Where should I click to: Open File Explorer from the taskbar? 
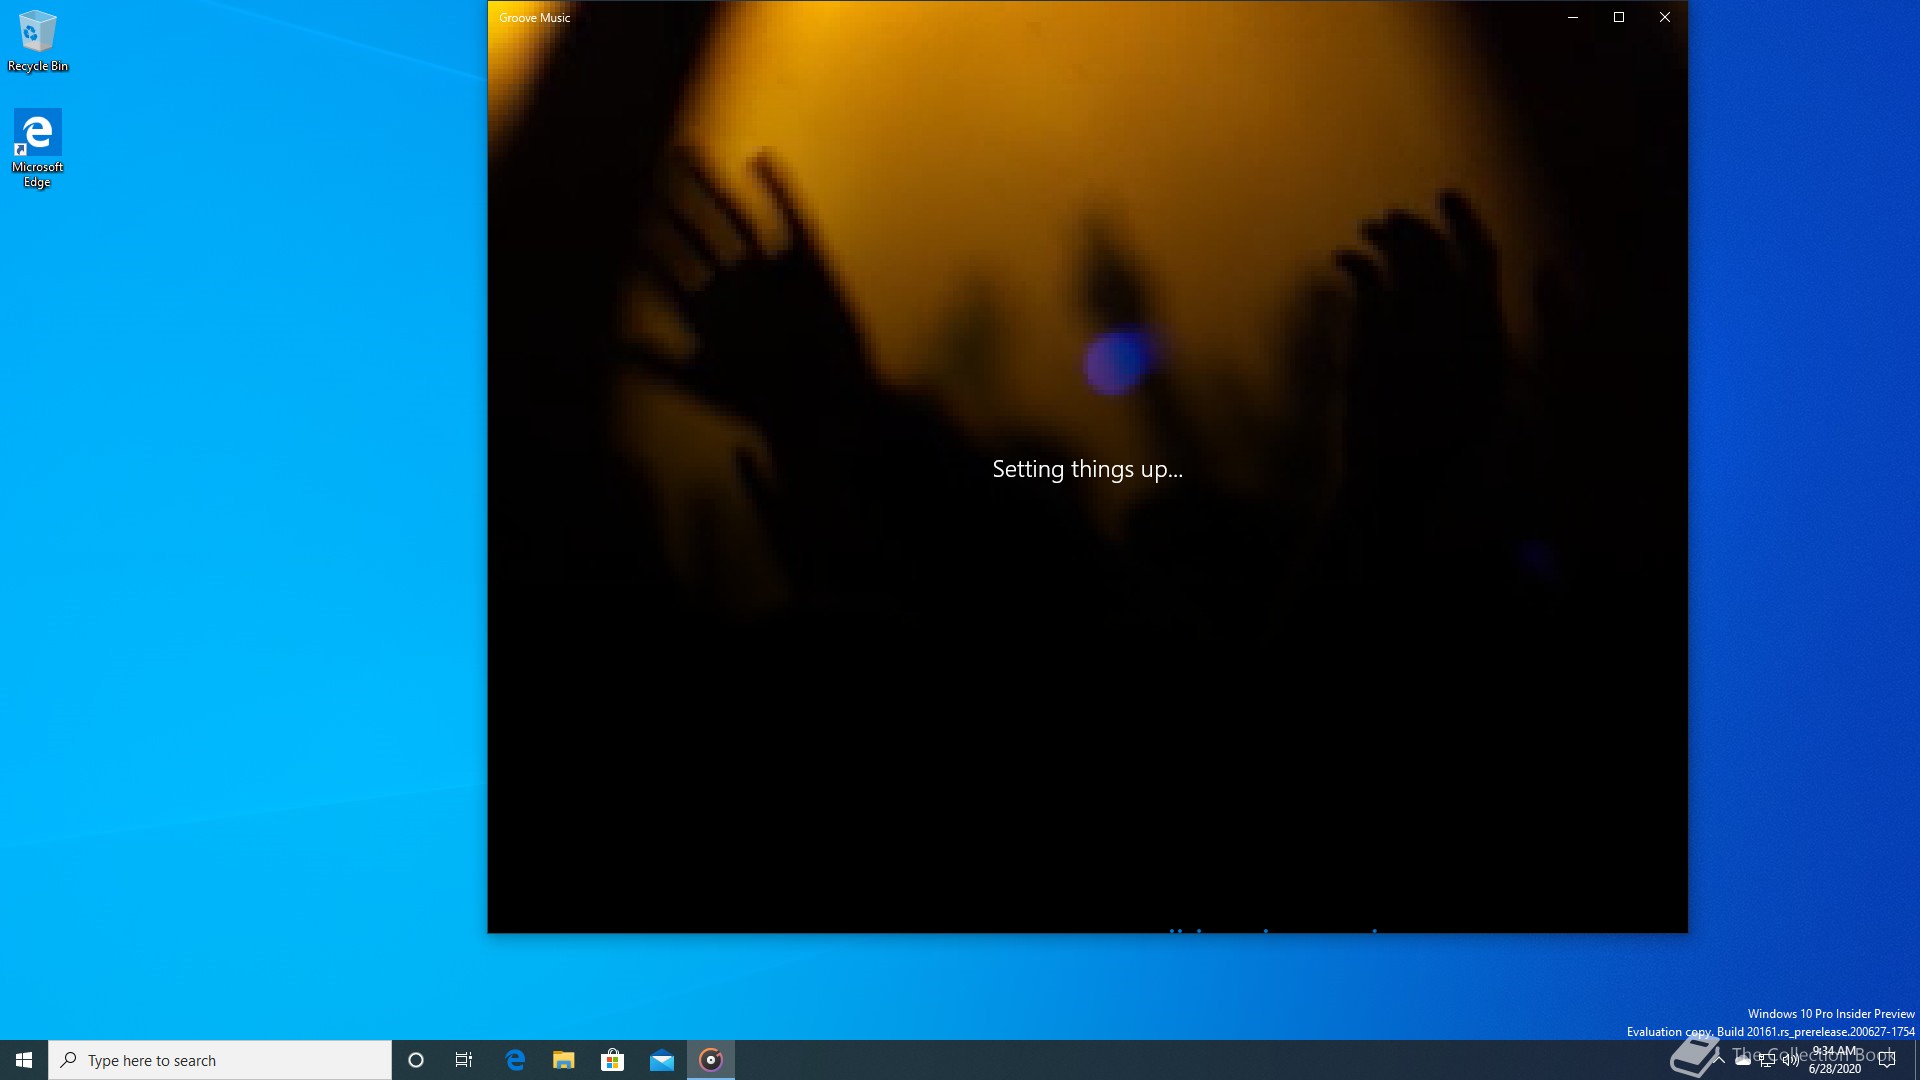(564, 1060)
